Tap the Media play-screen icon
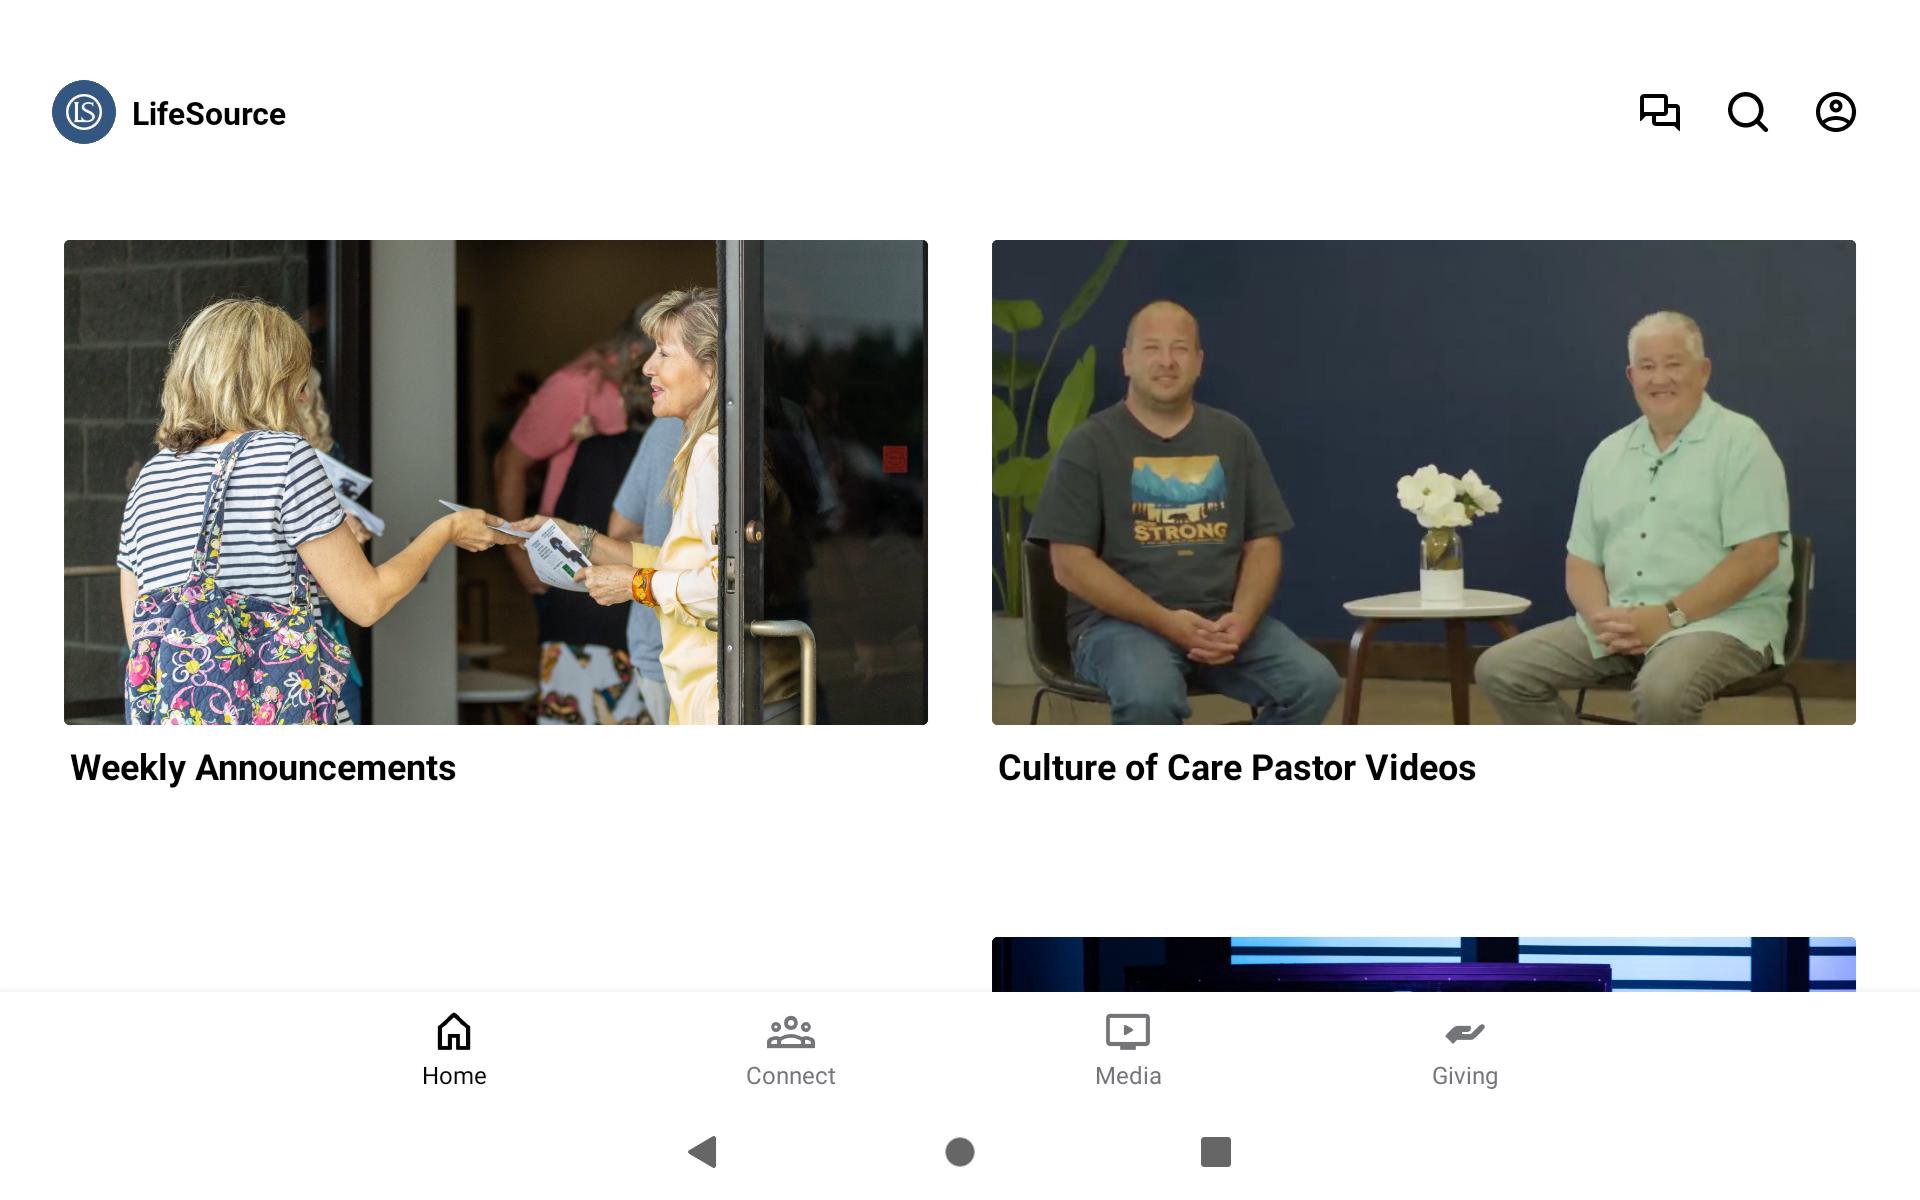Screen dimensions: 1920x1200 pyautogui.click(x=1128, y=1032)
